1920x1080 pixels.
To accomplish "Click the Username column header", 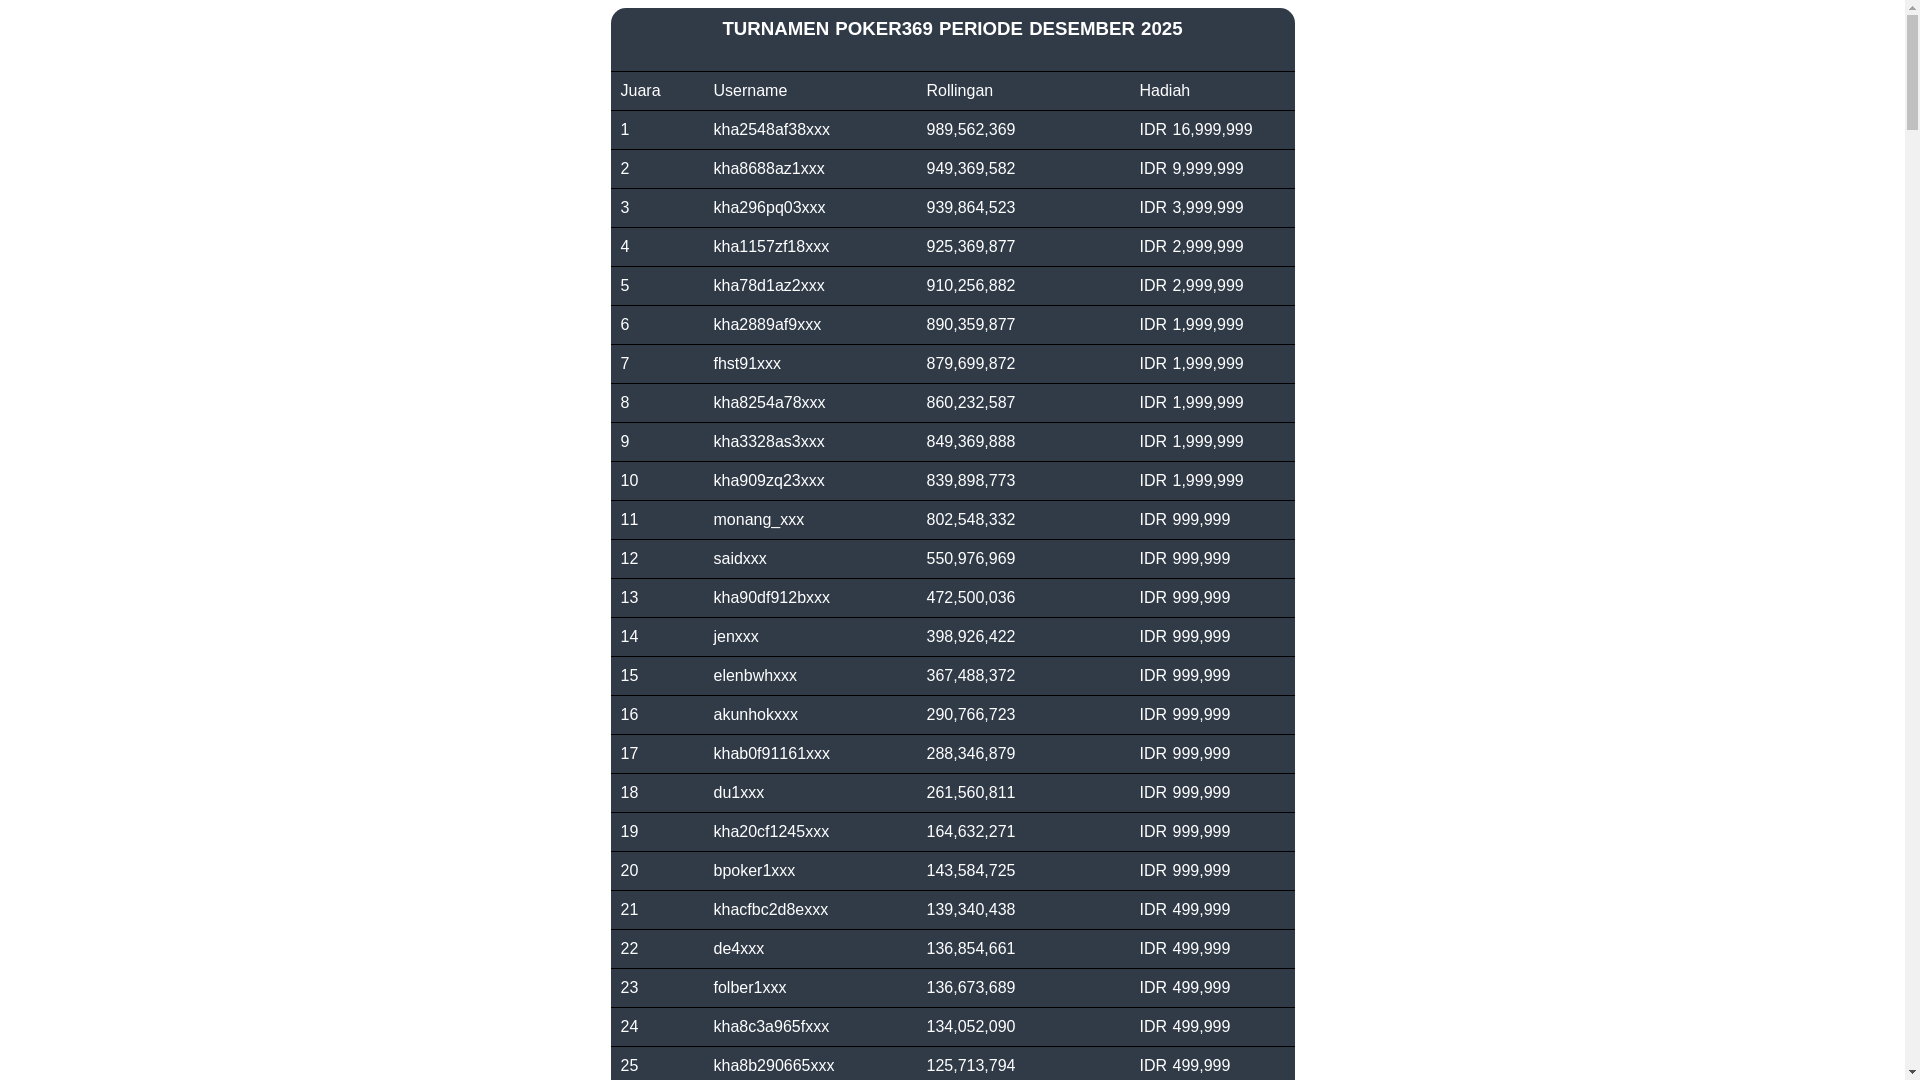I will (x=749, y=91).
